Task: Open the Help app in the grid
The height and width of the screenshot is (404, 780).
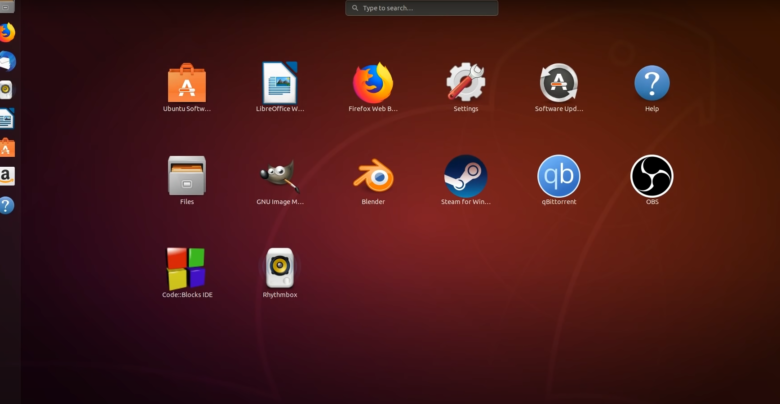Action: [x=652, y=83]
